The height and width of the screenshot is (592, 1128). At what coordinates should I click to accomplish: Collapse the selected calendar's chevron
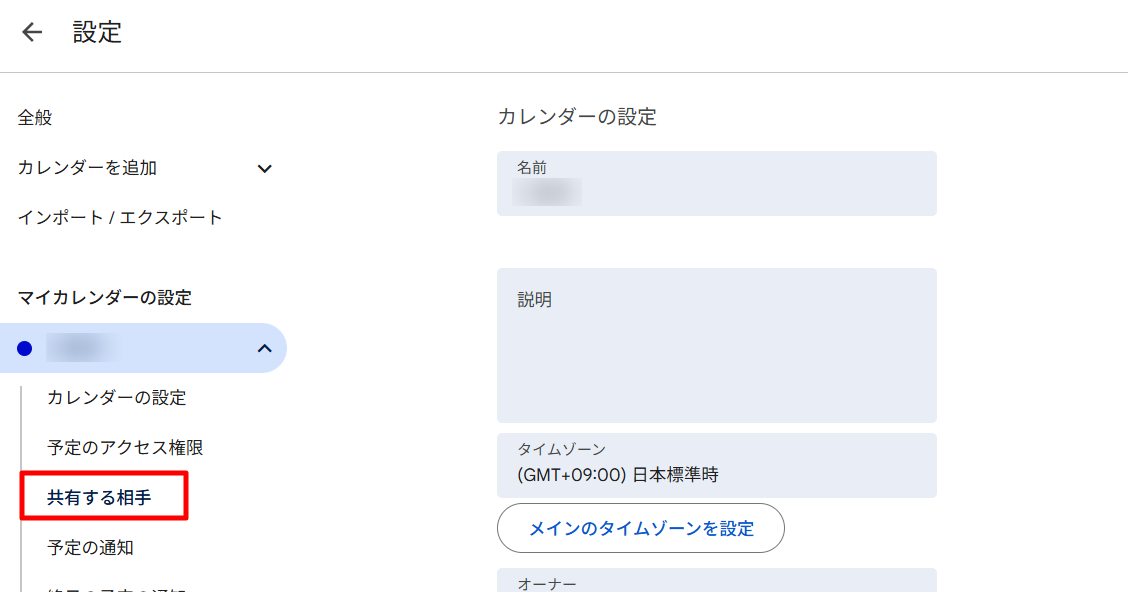pyautogui.click(x=265, y=348)
